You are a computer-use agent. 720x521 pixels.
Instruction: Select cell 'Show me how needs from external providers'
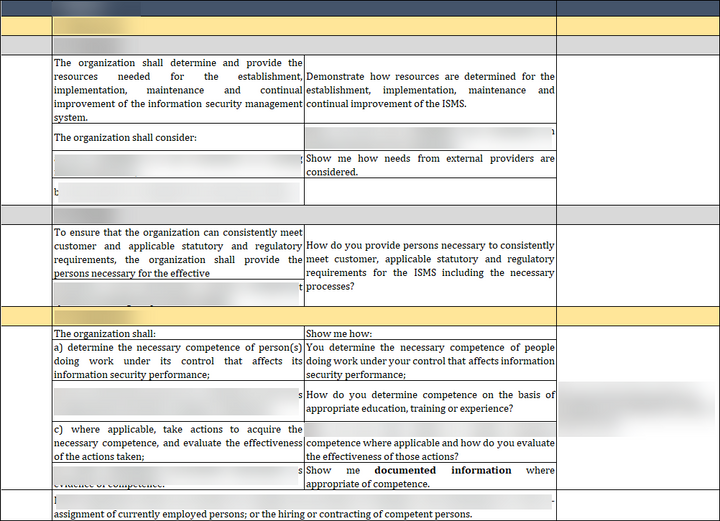(430, 165)
